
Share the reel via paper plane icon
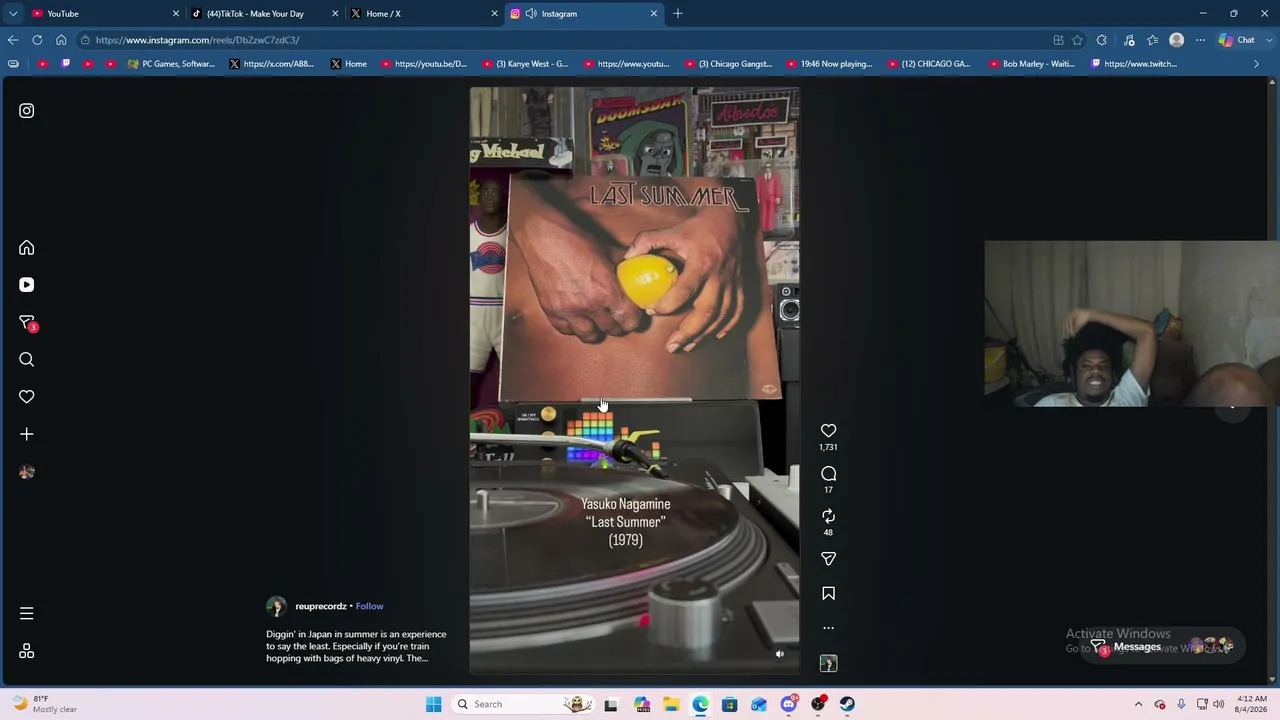pyautogui.click(x=828, y=559)
